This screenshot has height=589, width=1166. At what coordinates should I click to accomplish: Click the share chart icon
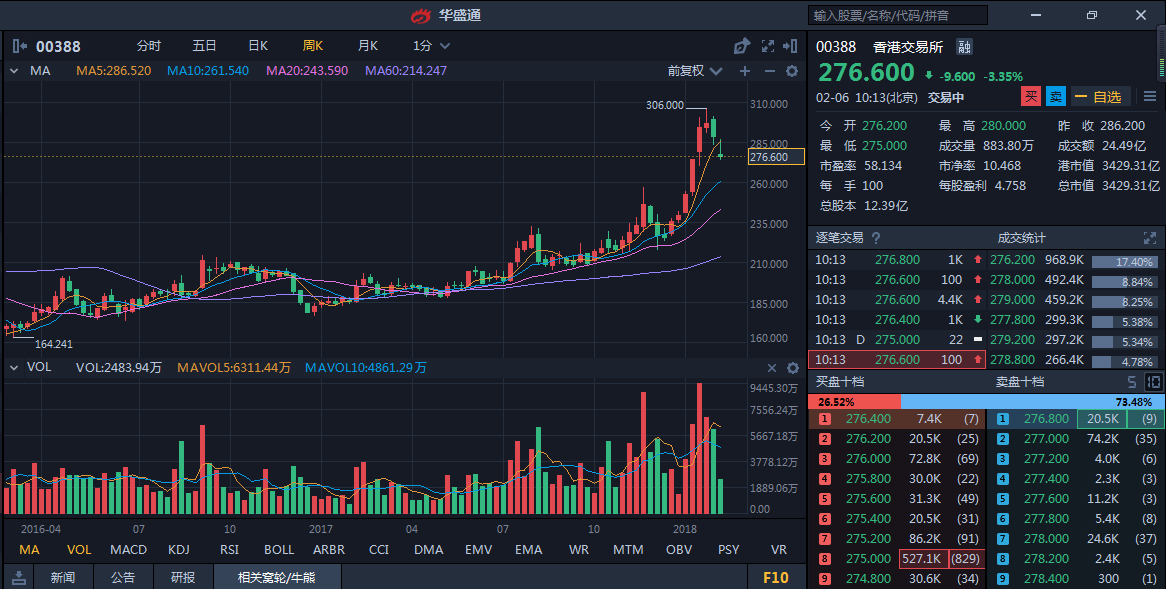tap(741, 46)
